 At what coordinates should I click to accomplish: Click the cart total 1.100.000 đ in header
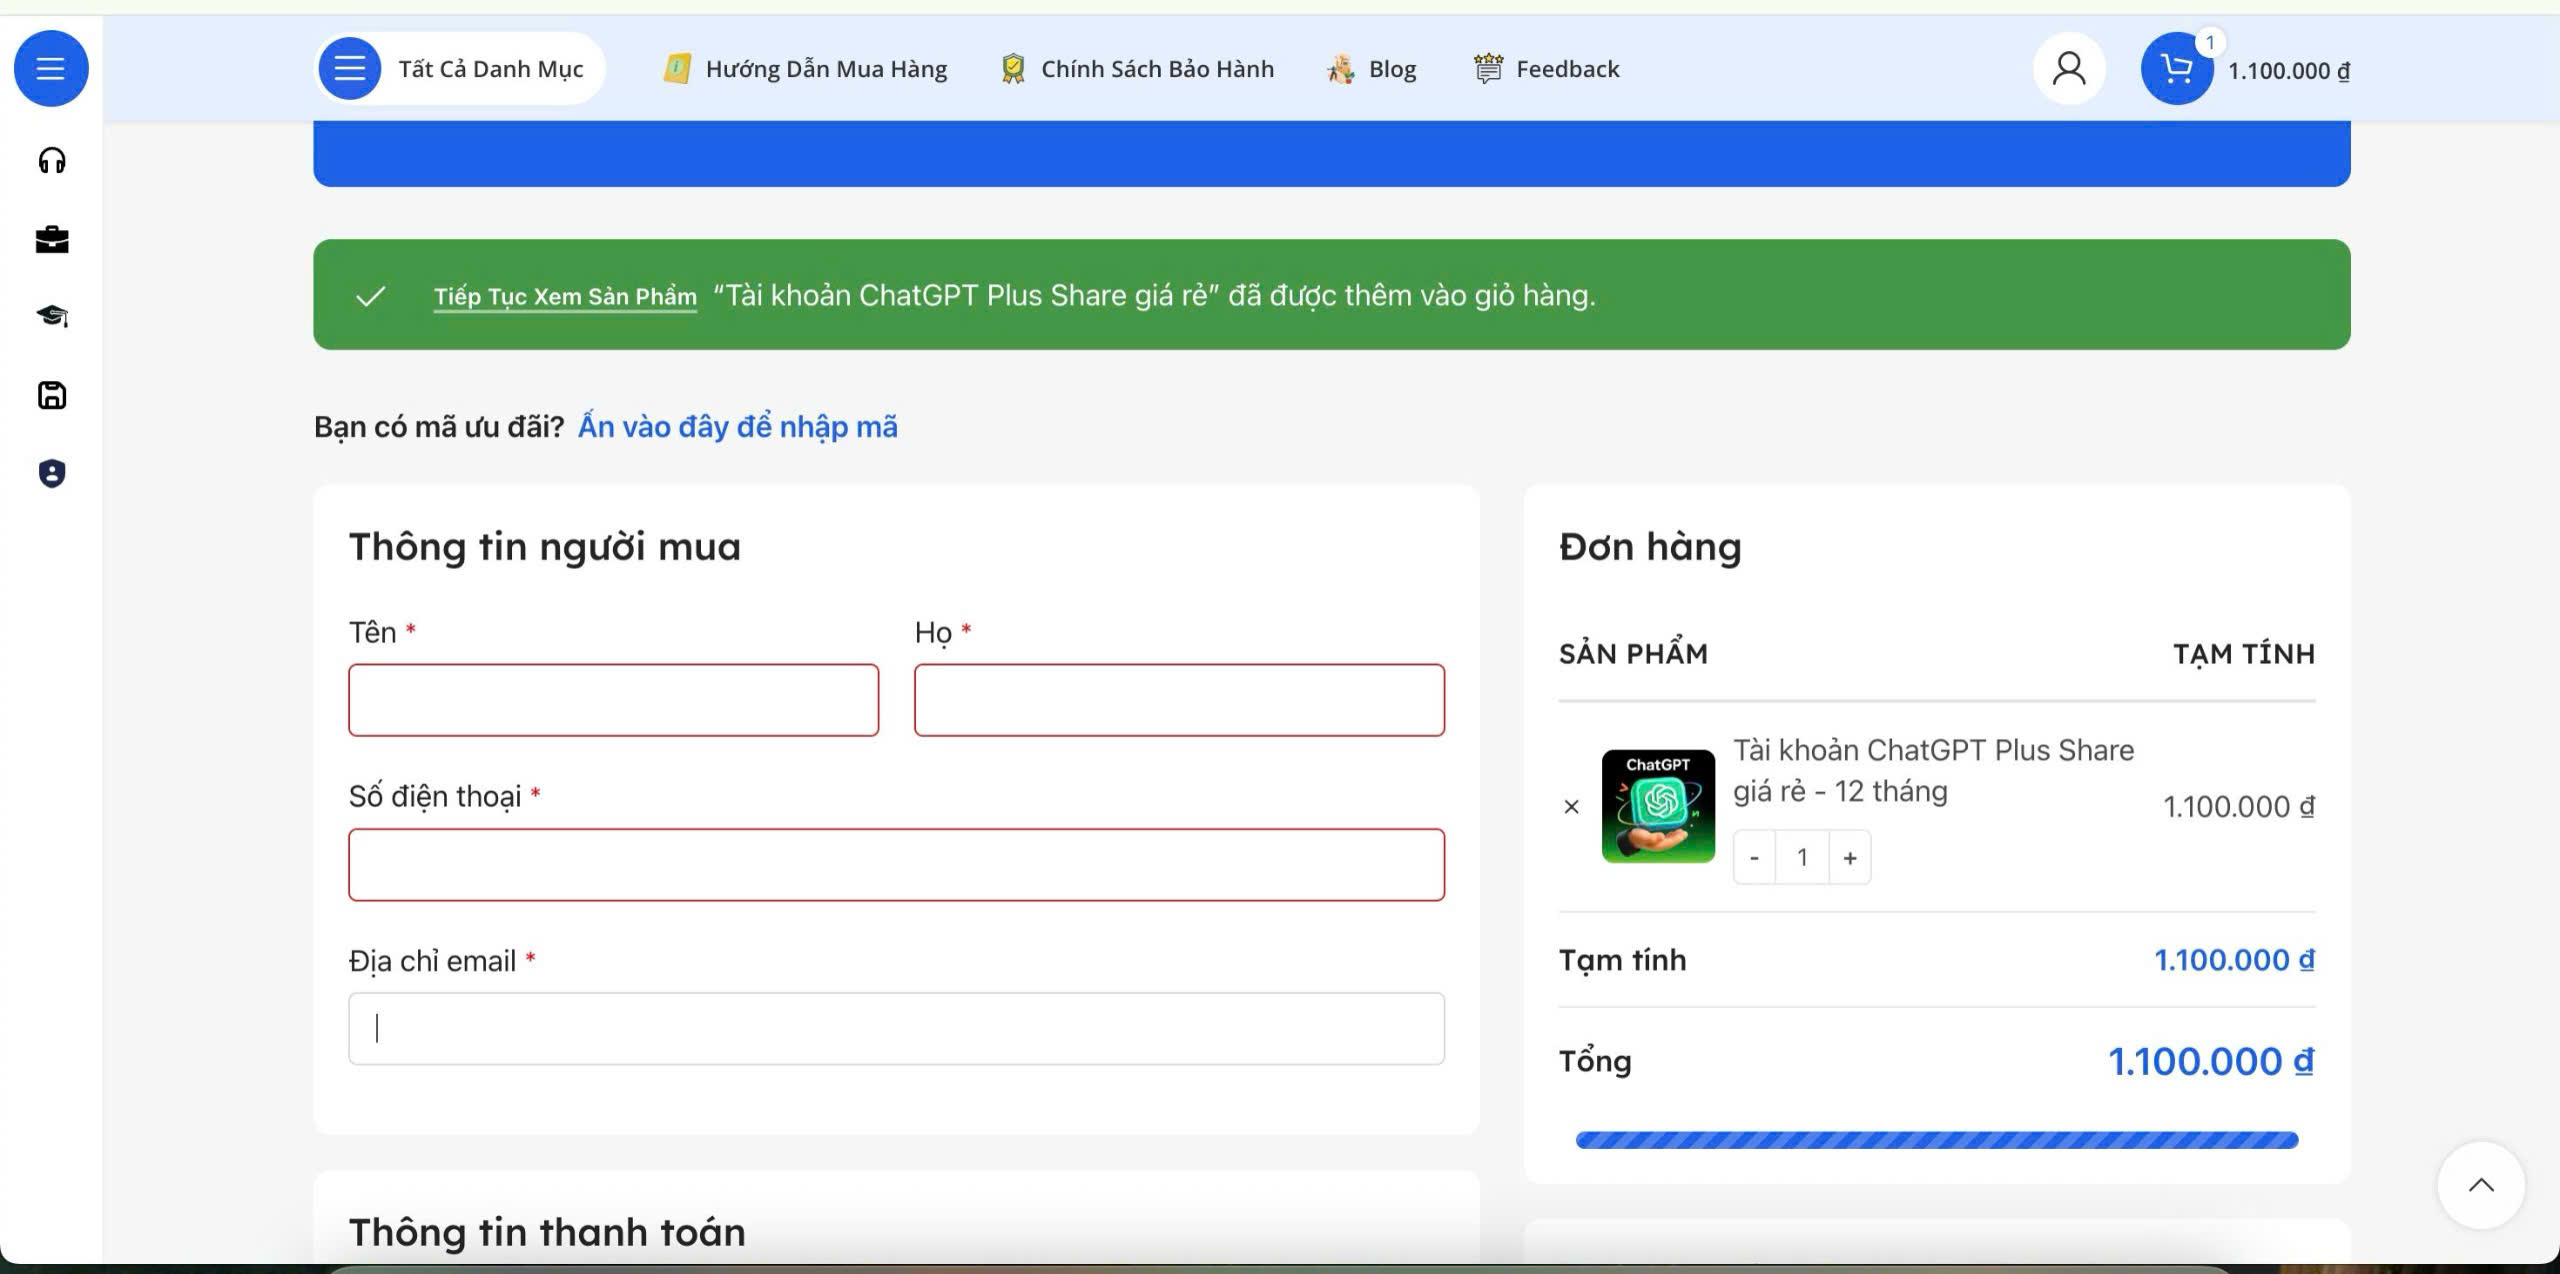[x=2289, y=71]
